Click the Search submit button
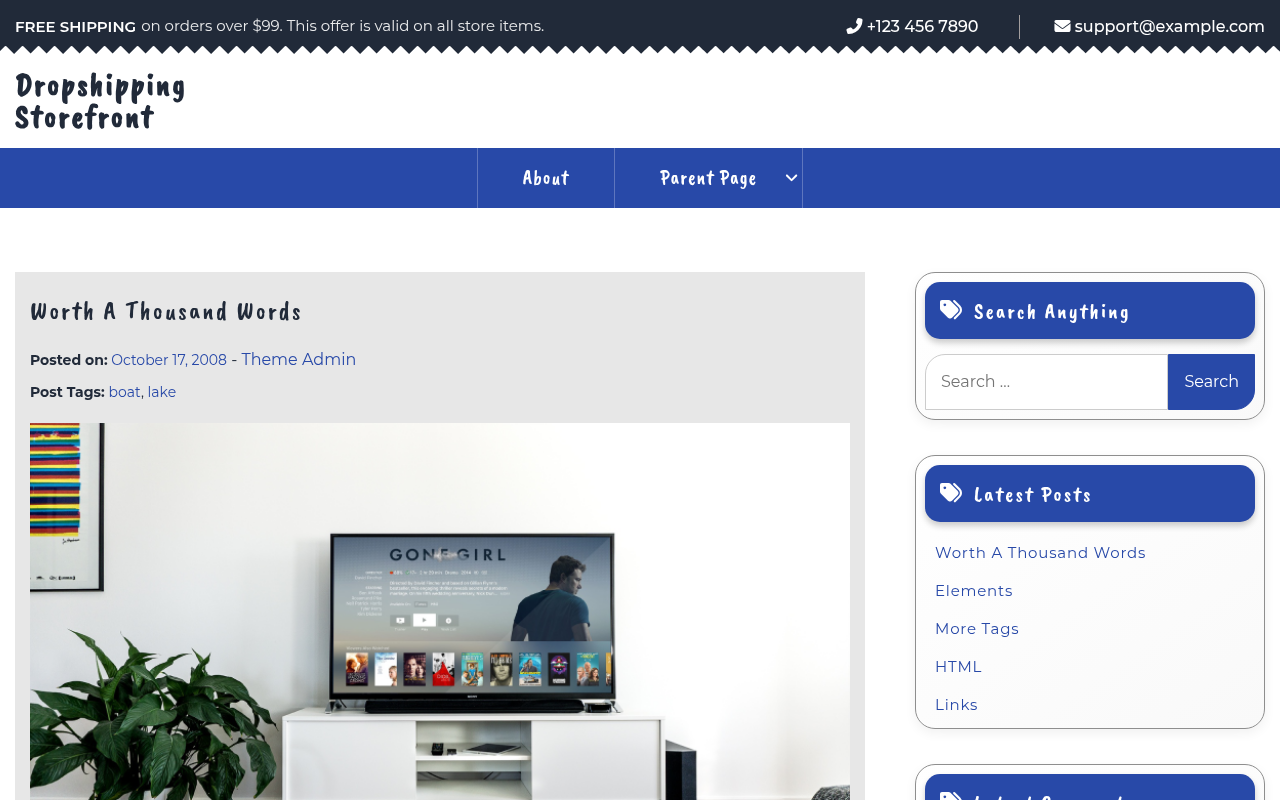This screenshot has width=1280, height=800. point(1211,382)
